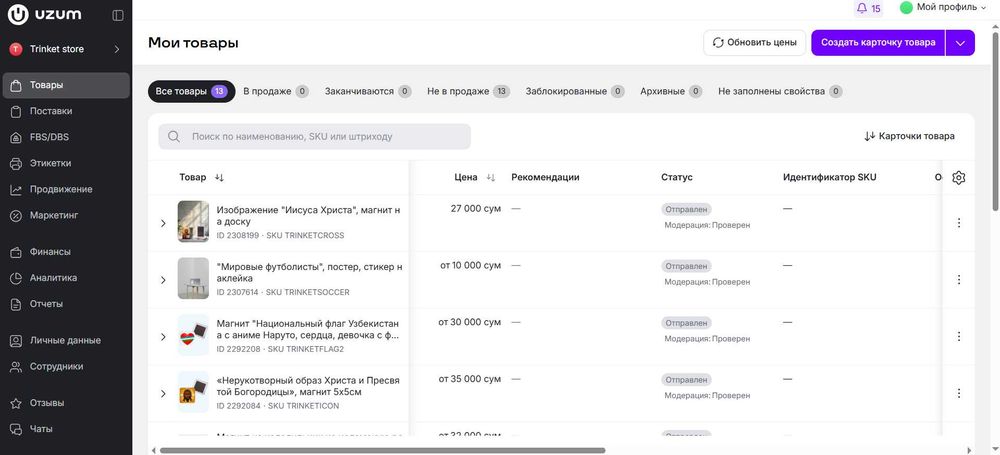Expand the TRINKETSOCCER product row

(163, 280)
